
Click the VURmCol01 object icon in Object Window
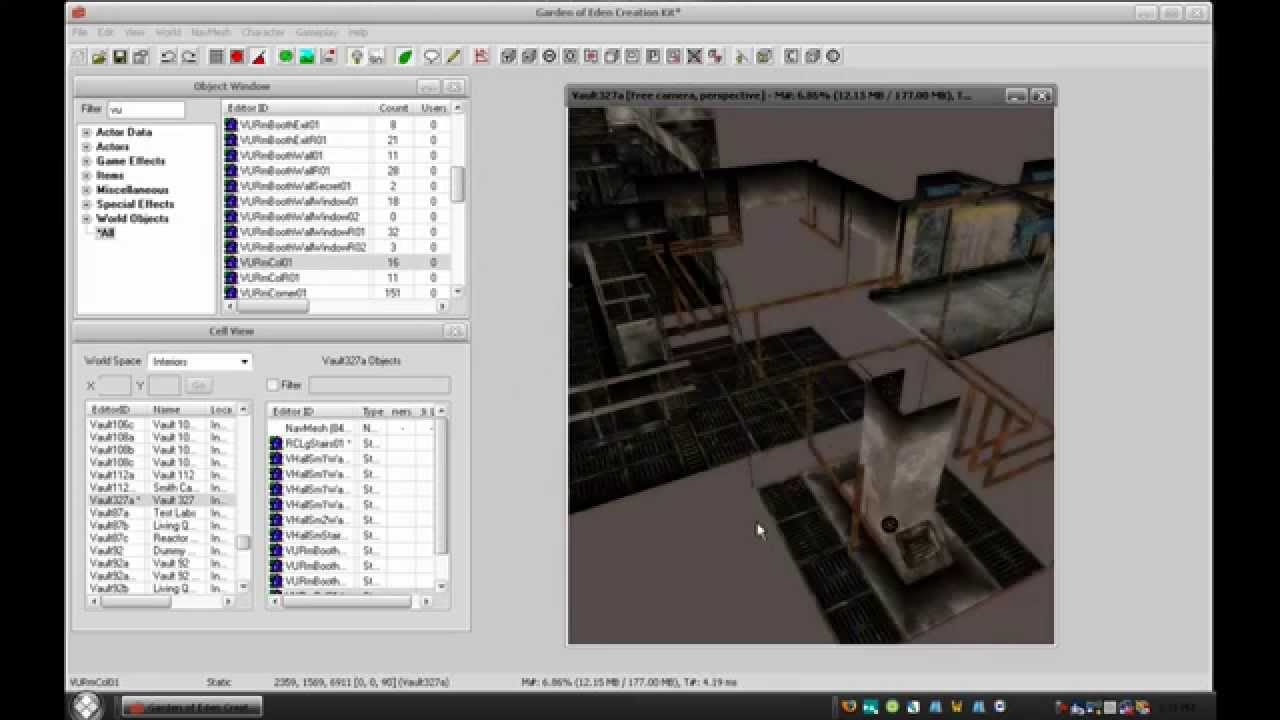pyautogui.click(x=231, y=262)
